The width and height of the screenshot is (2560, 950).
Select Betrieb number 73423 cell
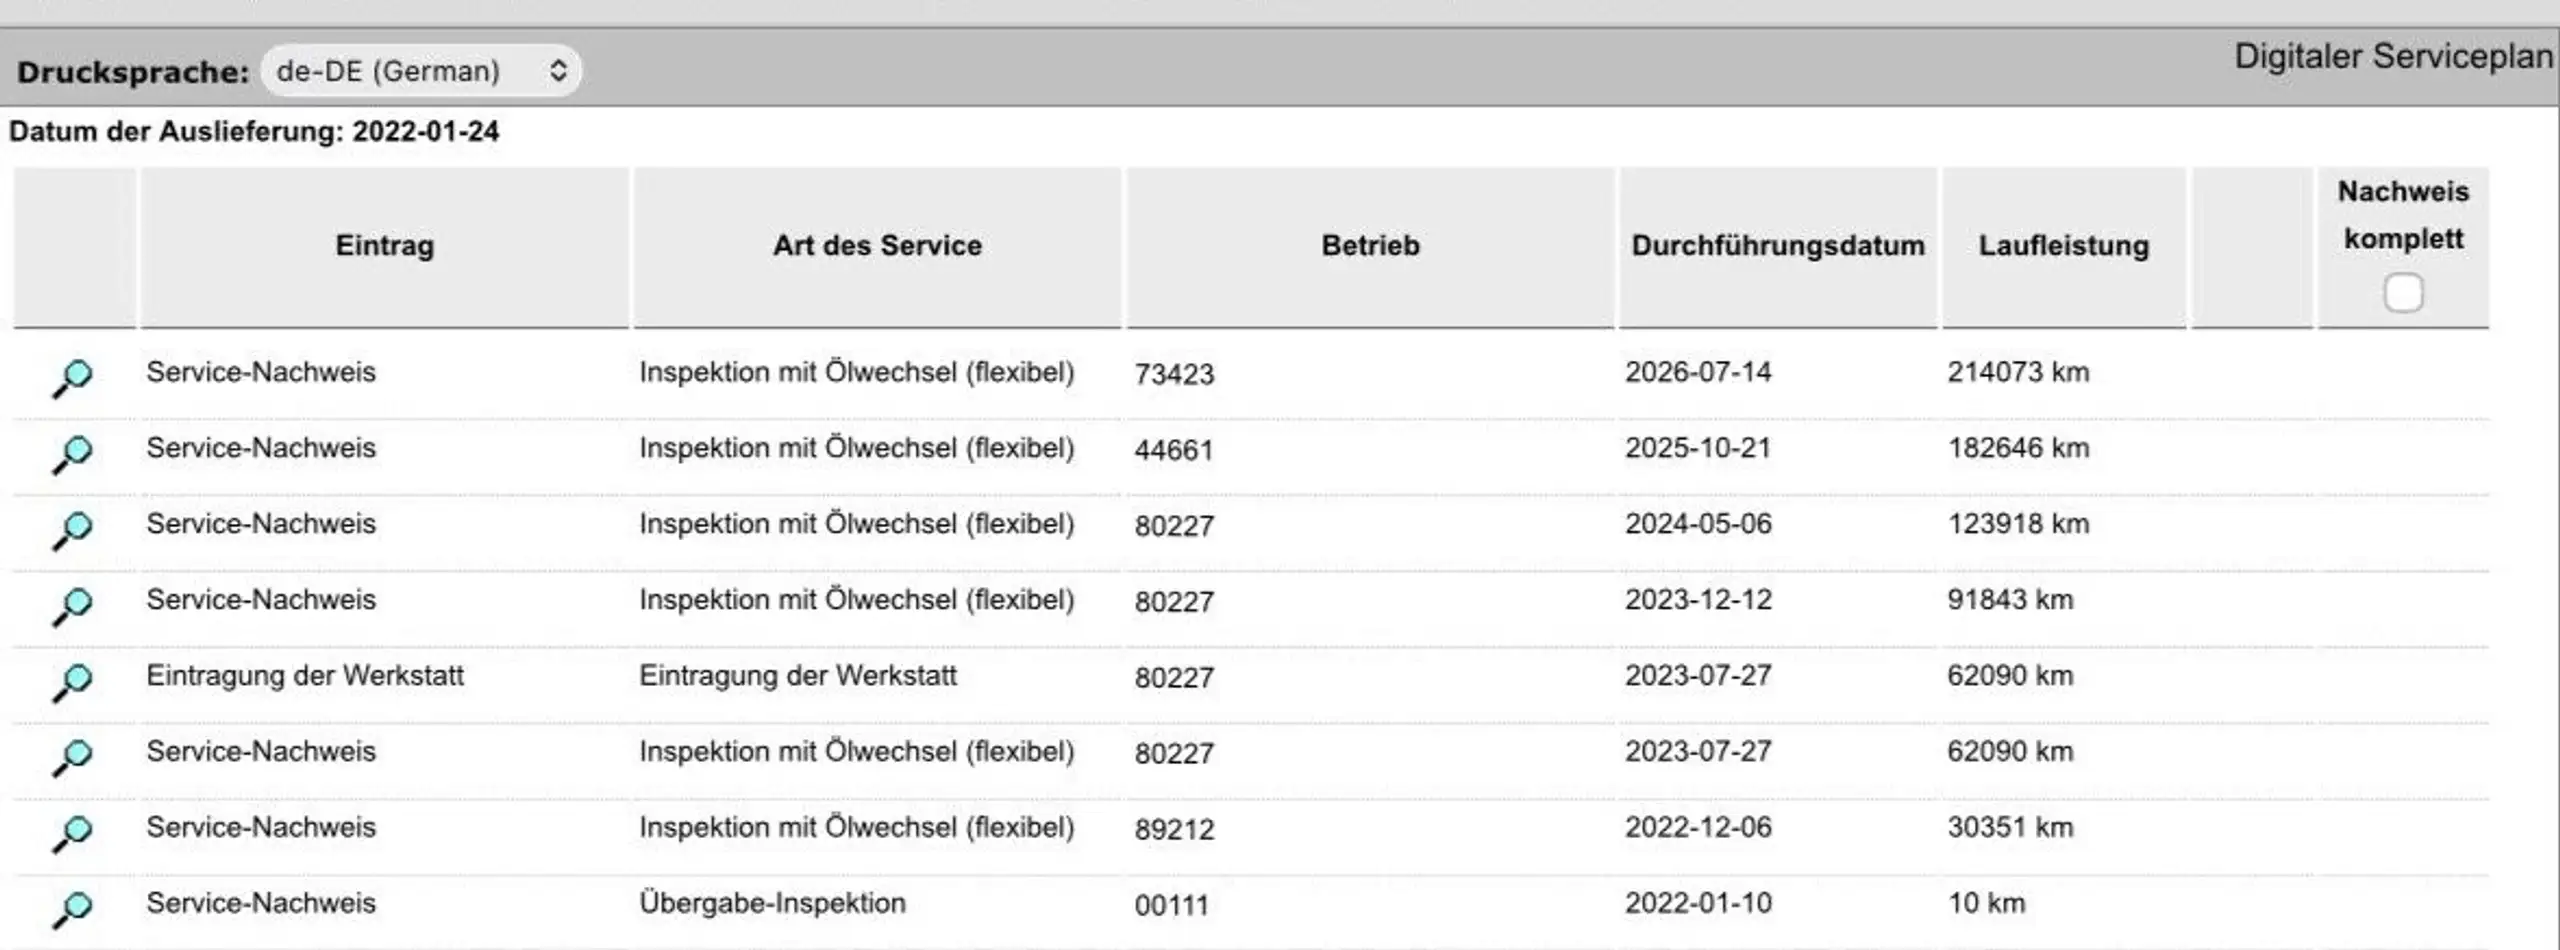point(1174,374)
